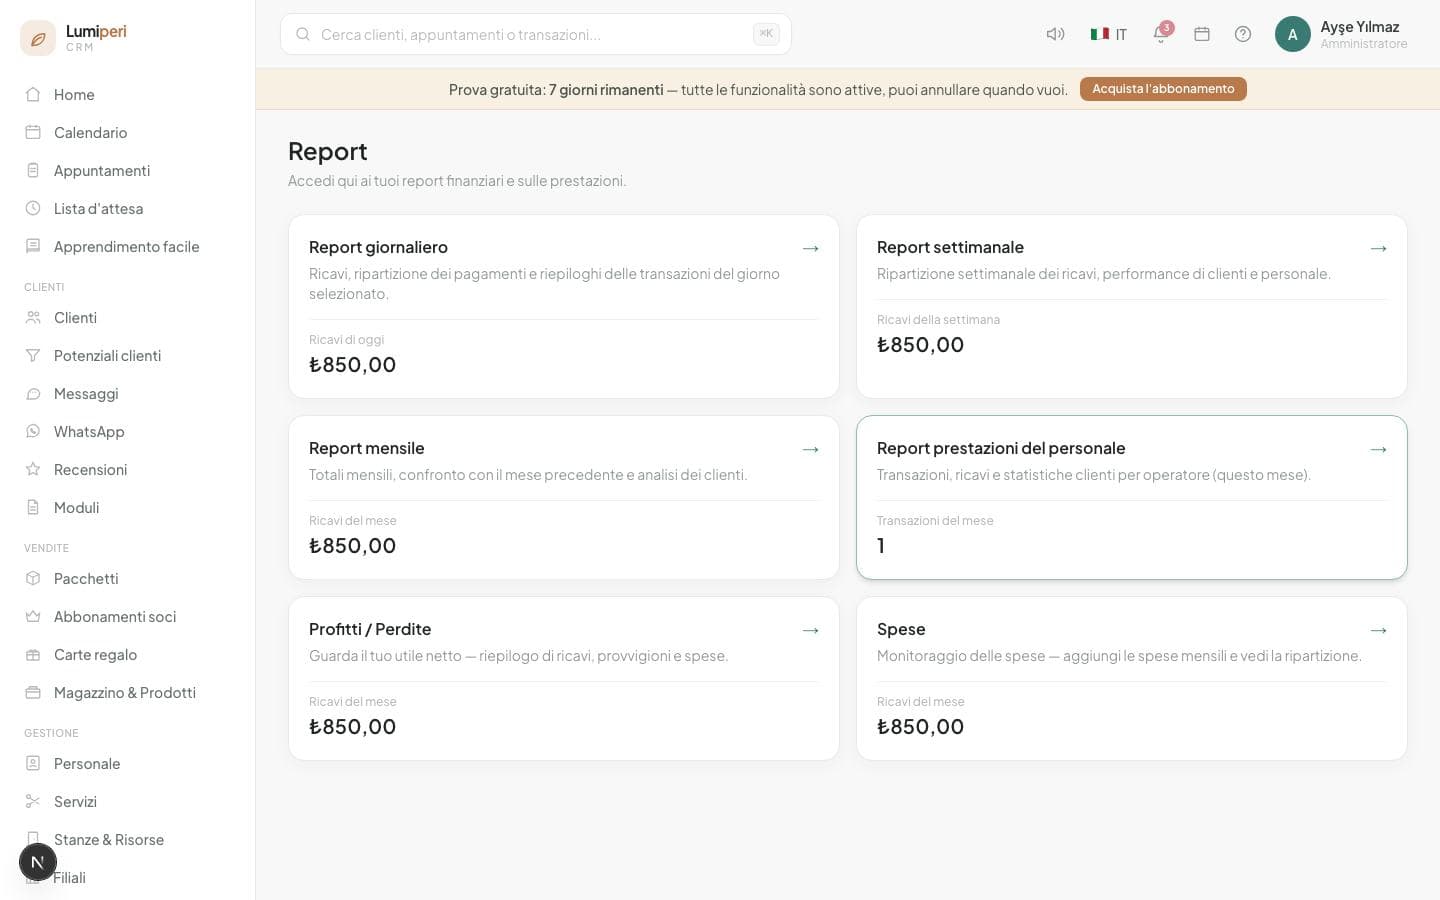This screenshot has width=1440, height=900.
Task: Click the 7 giorni rimanenti trial text
Action: (606, 90)
